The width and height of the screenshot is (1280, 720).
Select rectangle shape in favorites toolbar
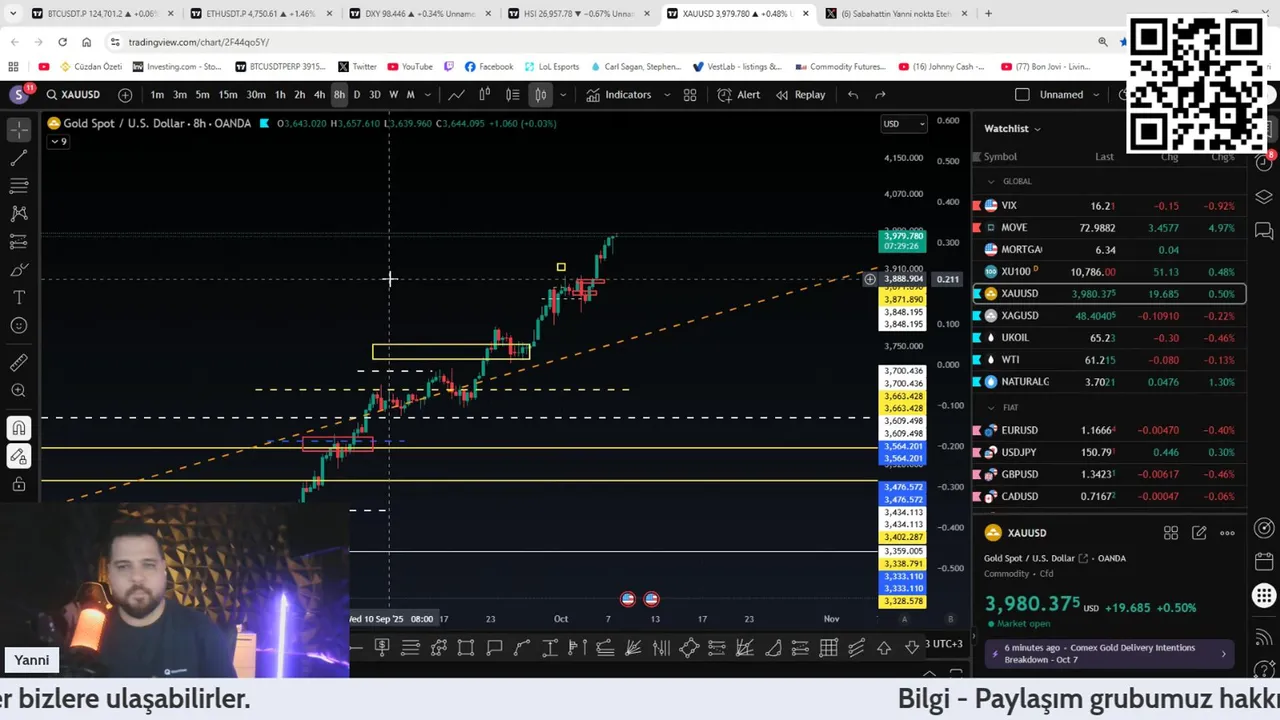pos(466,648)
